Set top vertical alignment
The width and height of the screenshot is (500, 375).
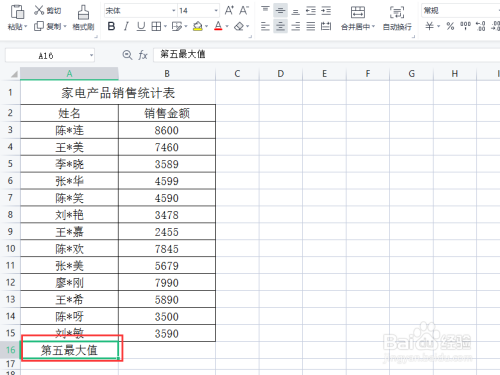(265, 10)
